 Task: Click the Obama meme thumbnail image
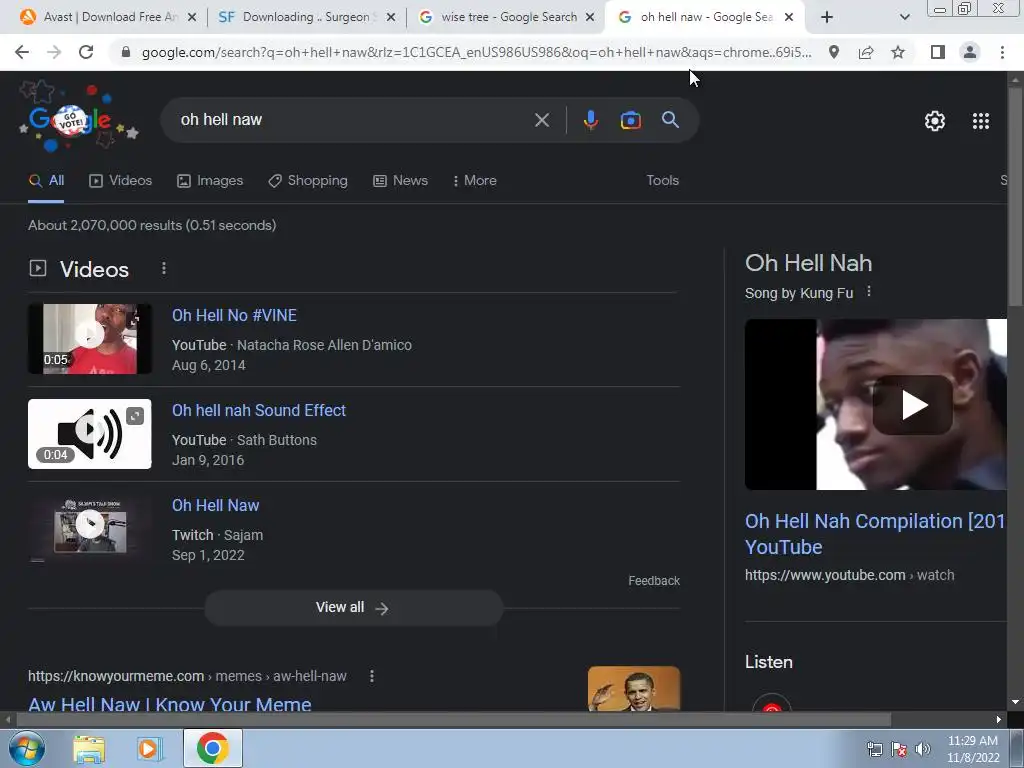pyautogui.click(x=633, y=688)
